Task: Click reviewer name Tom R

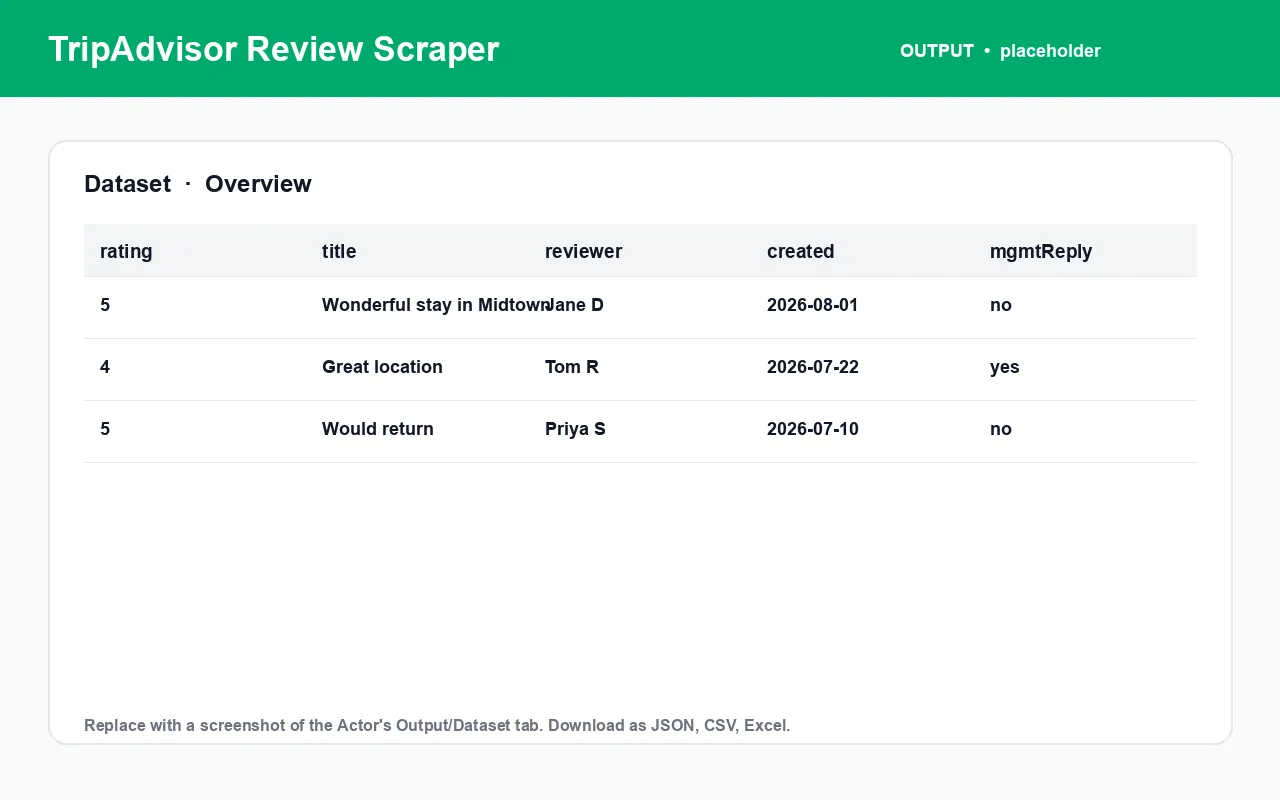Action: coord(572,367)
